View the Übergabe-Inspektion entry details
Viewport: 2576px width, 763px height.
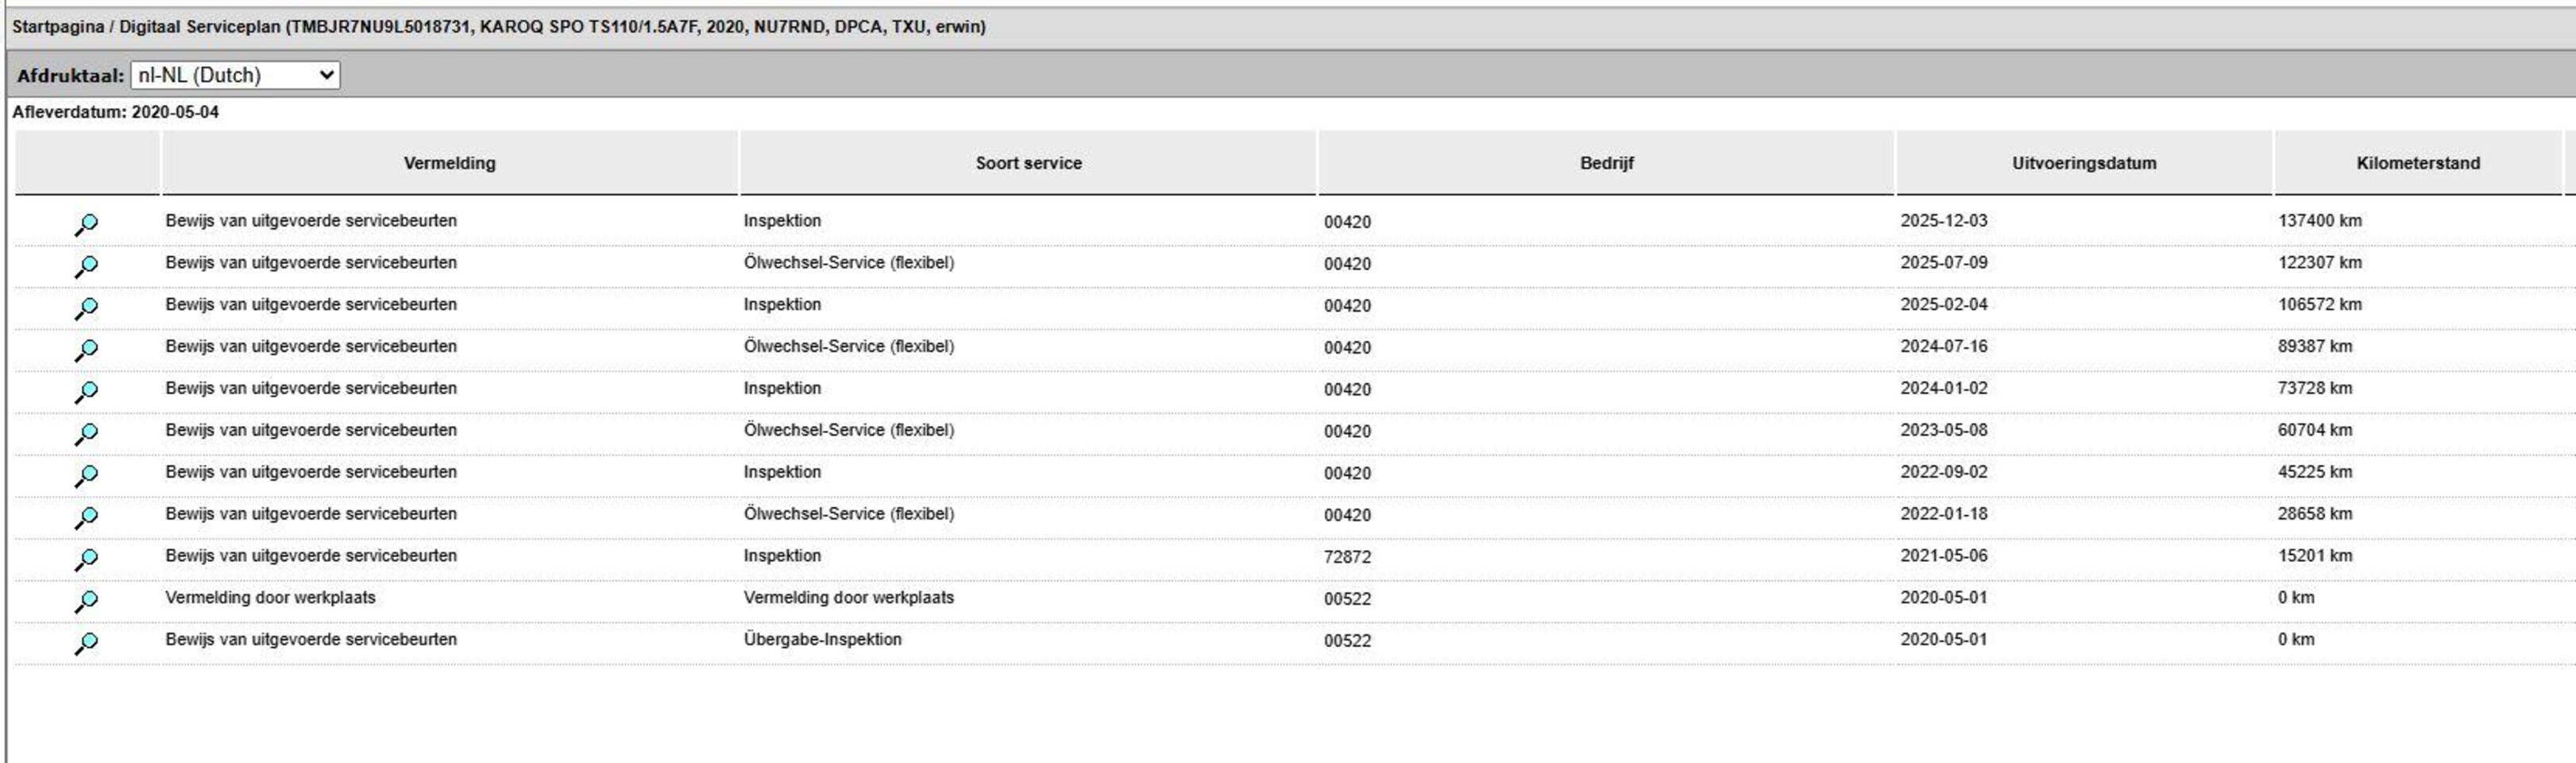(x=87, y=643)
